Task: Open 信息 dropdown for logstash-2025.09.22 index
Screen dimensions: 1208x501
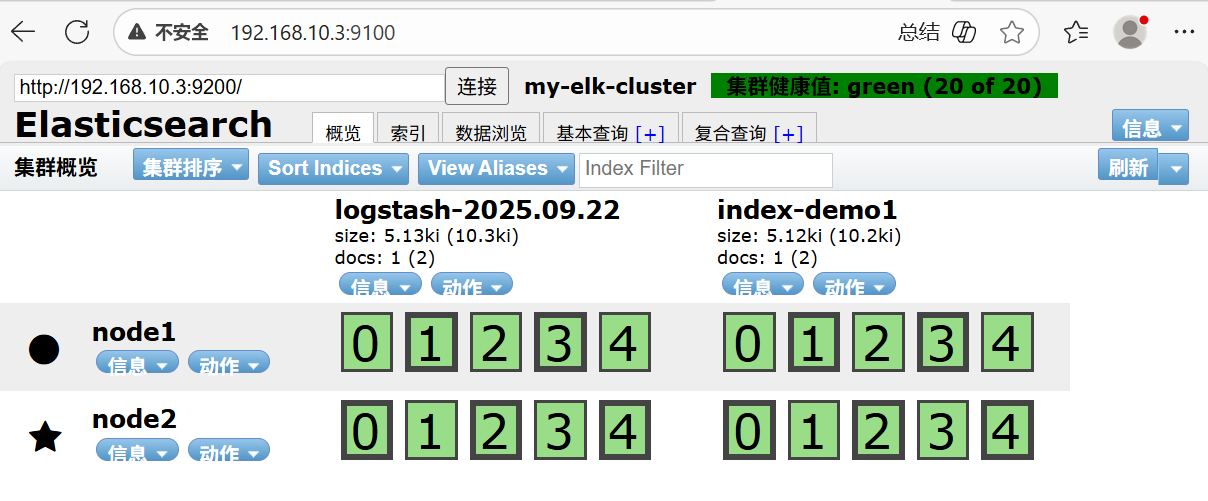Action: pos(380,286)
